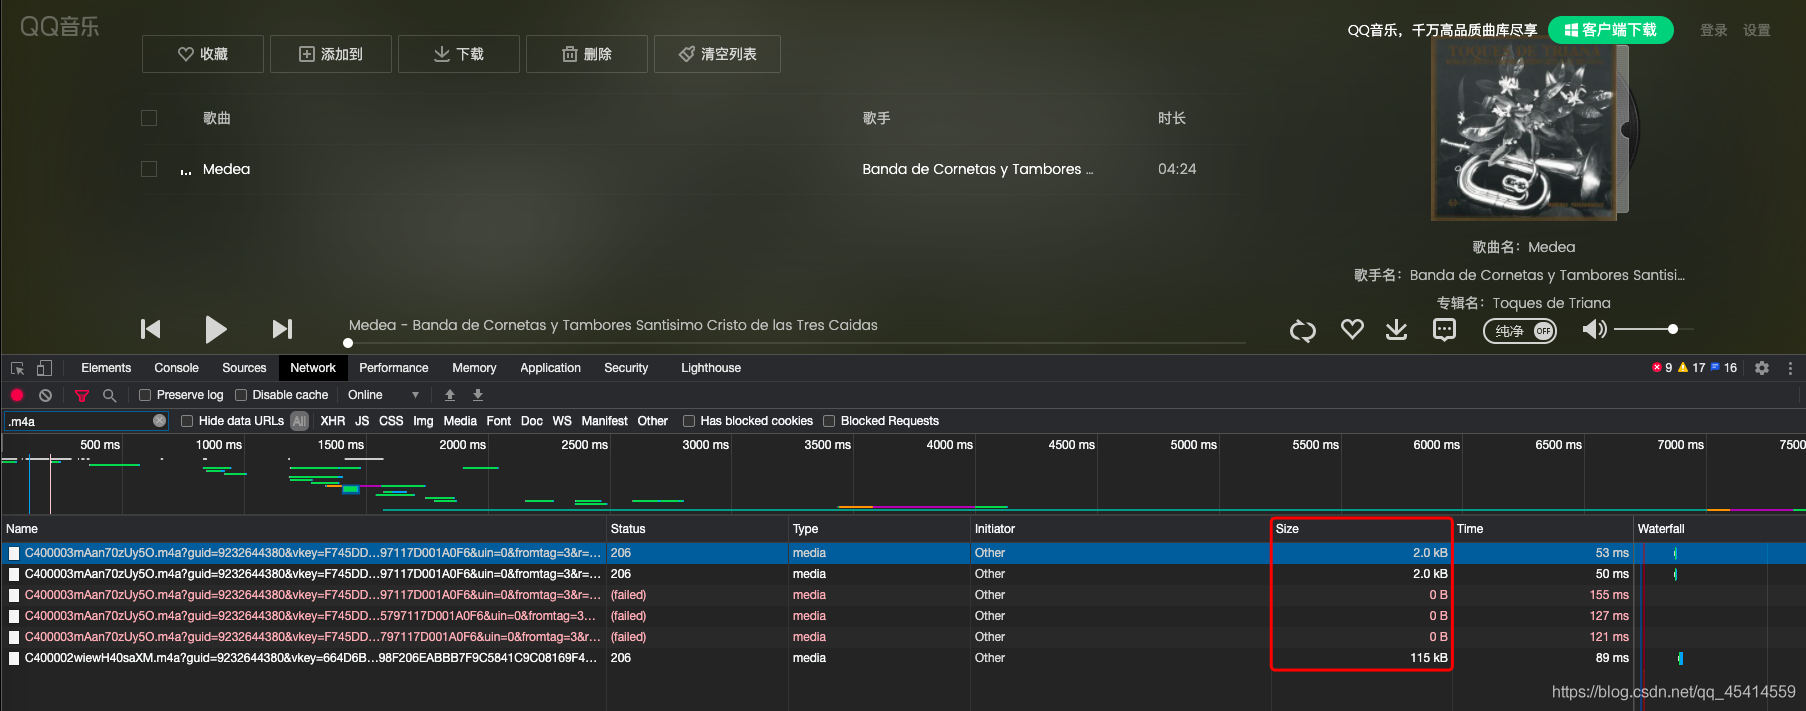Open the 设置 link
Viewport: 1806px width, 711px height.
[1756, 30]
